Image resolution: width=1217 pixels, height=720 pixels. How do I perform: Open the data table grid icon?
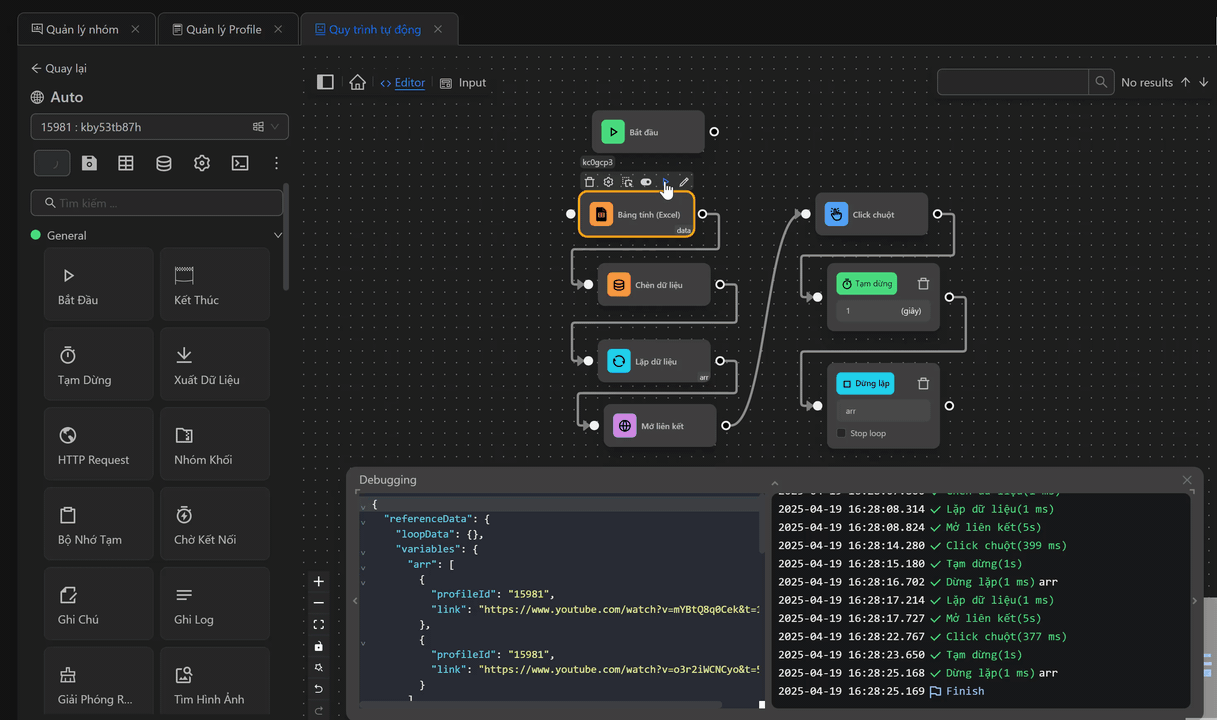[126, 163]
